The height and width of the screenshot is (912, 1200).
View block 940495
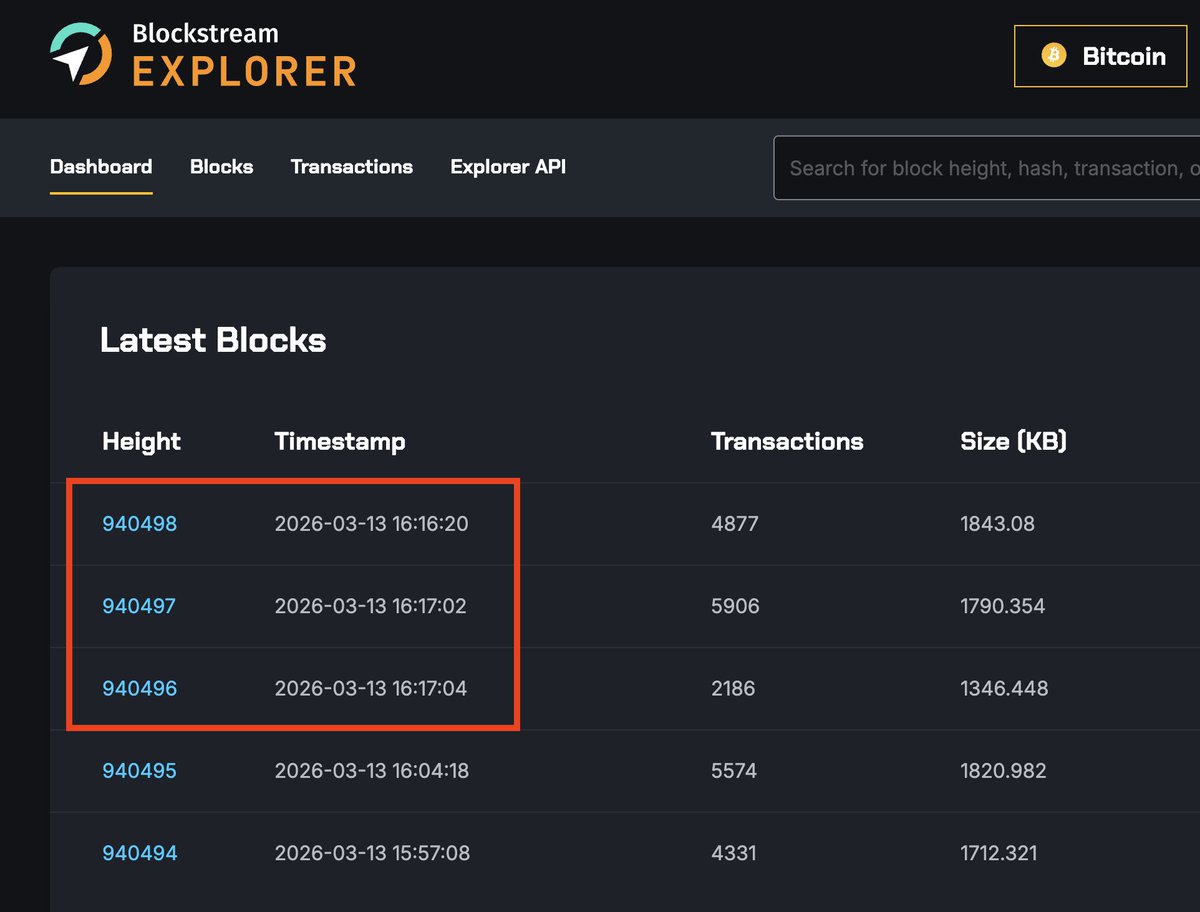(139, 771)
